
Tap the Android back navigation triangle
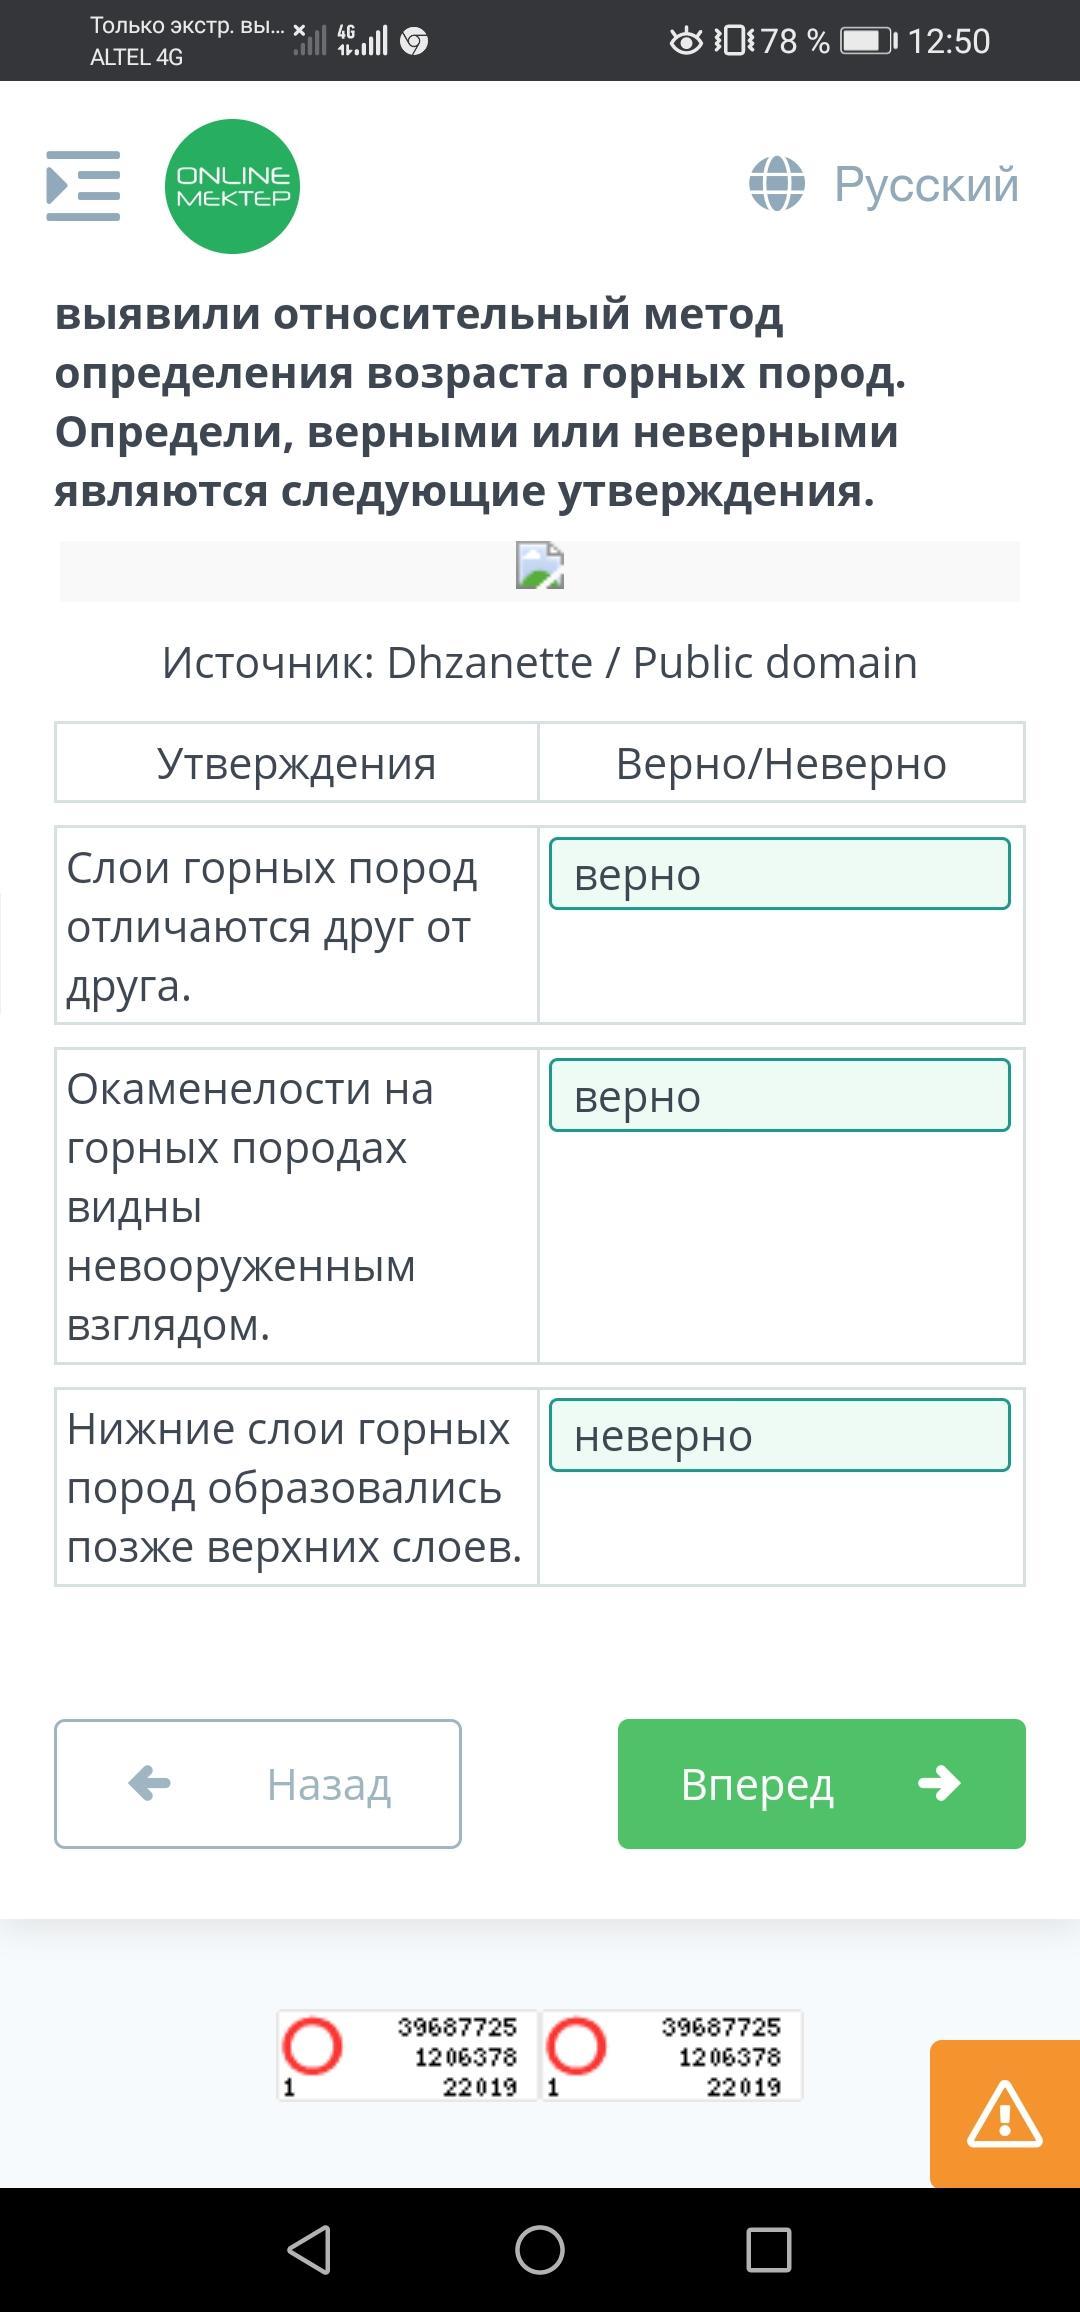[x=309, y=2250]
